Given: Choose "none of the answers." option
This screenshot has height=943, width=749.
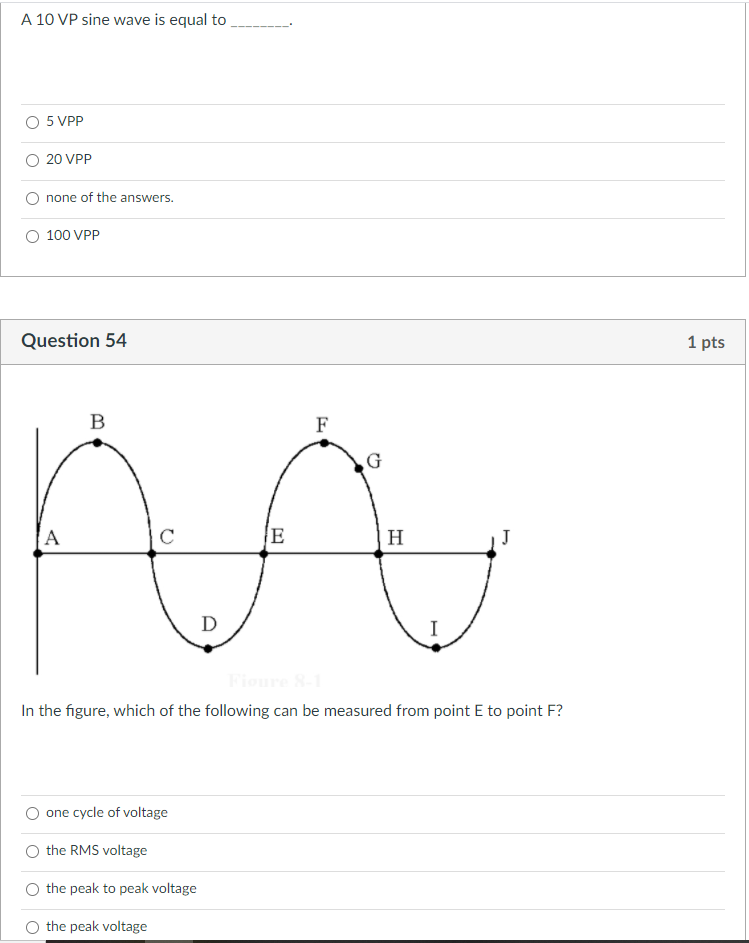Looking at the screenshot, I should [x=32, y=197].
